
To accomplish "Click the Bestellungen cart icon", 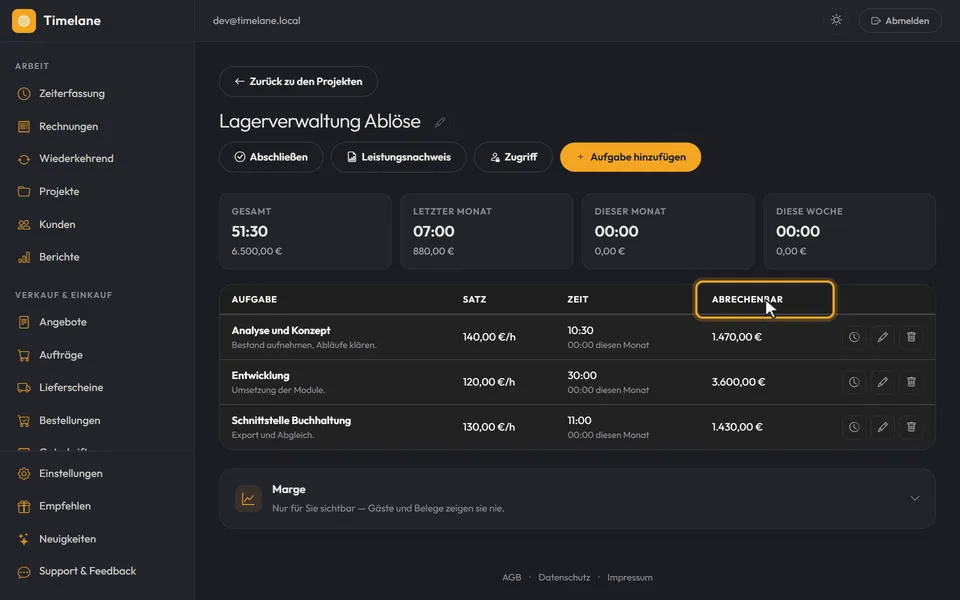I will (24, 421).
